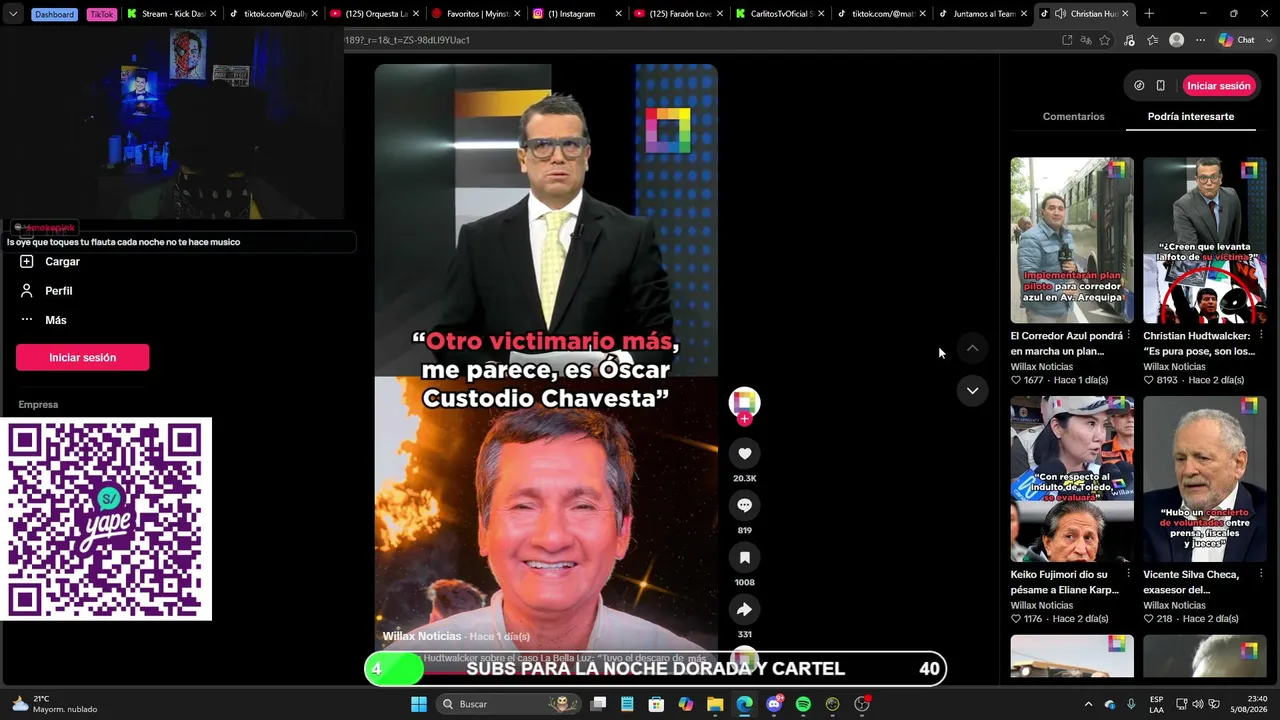Screen dimensions: 1280x720
Task: Go to next video with down arrow
Action: 972,390
